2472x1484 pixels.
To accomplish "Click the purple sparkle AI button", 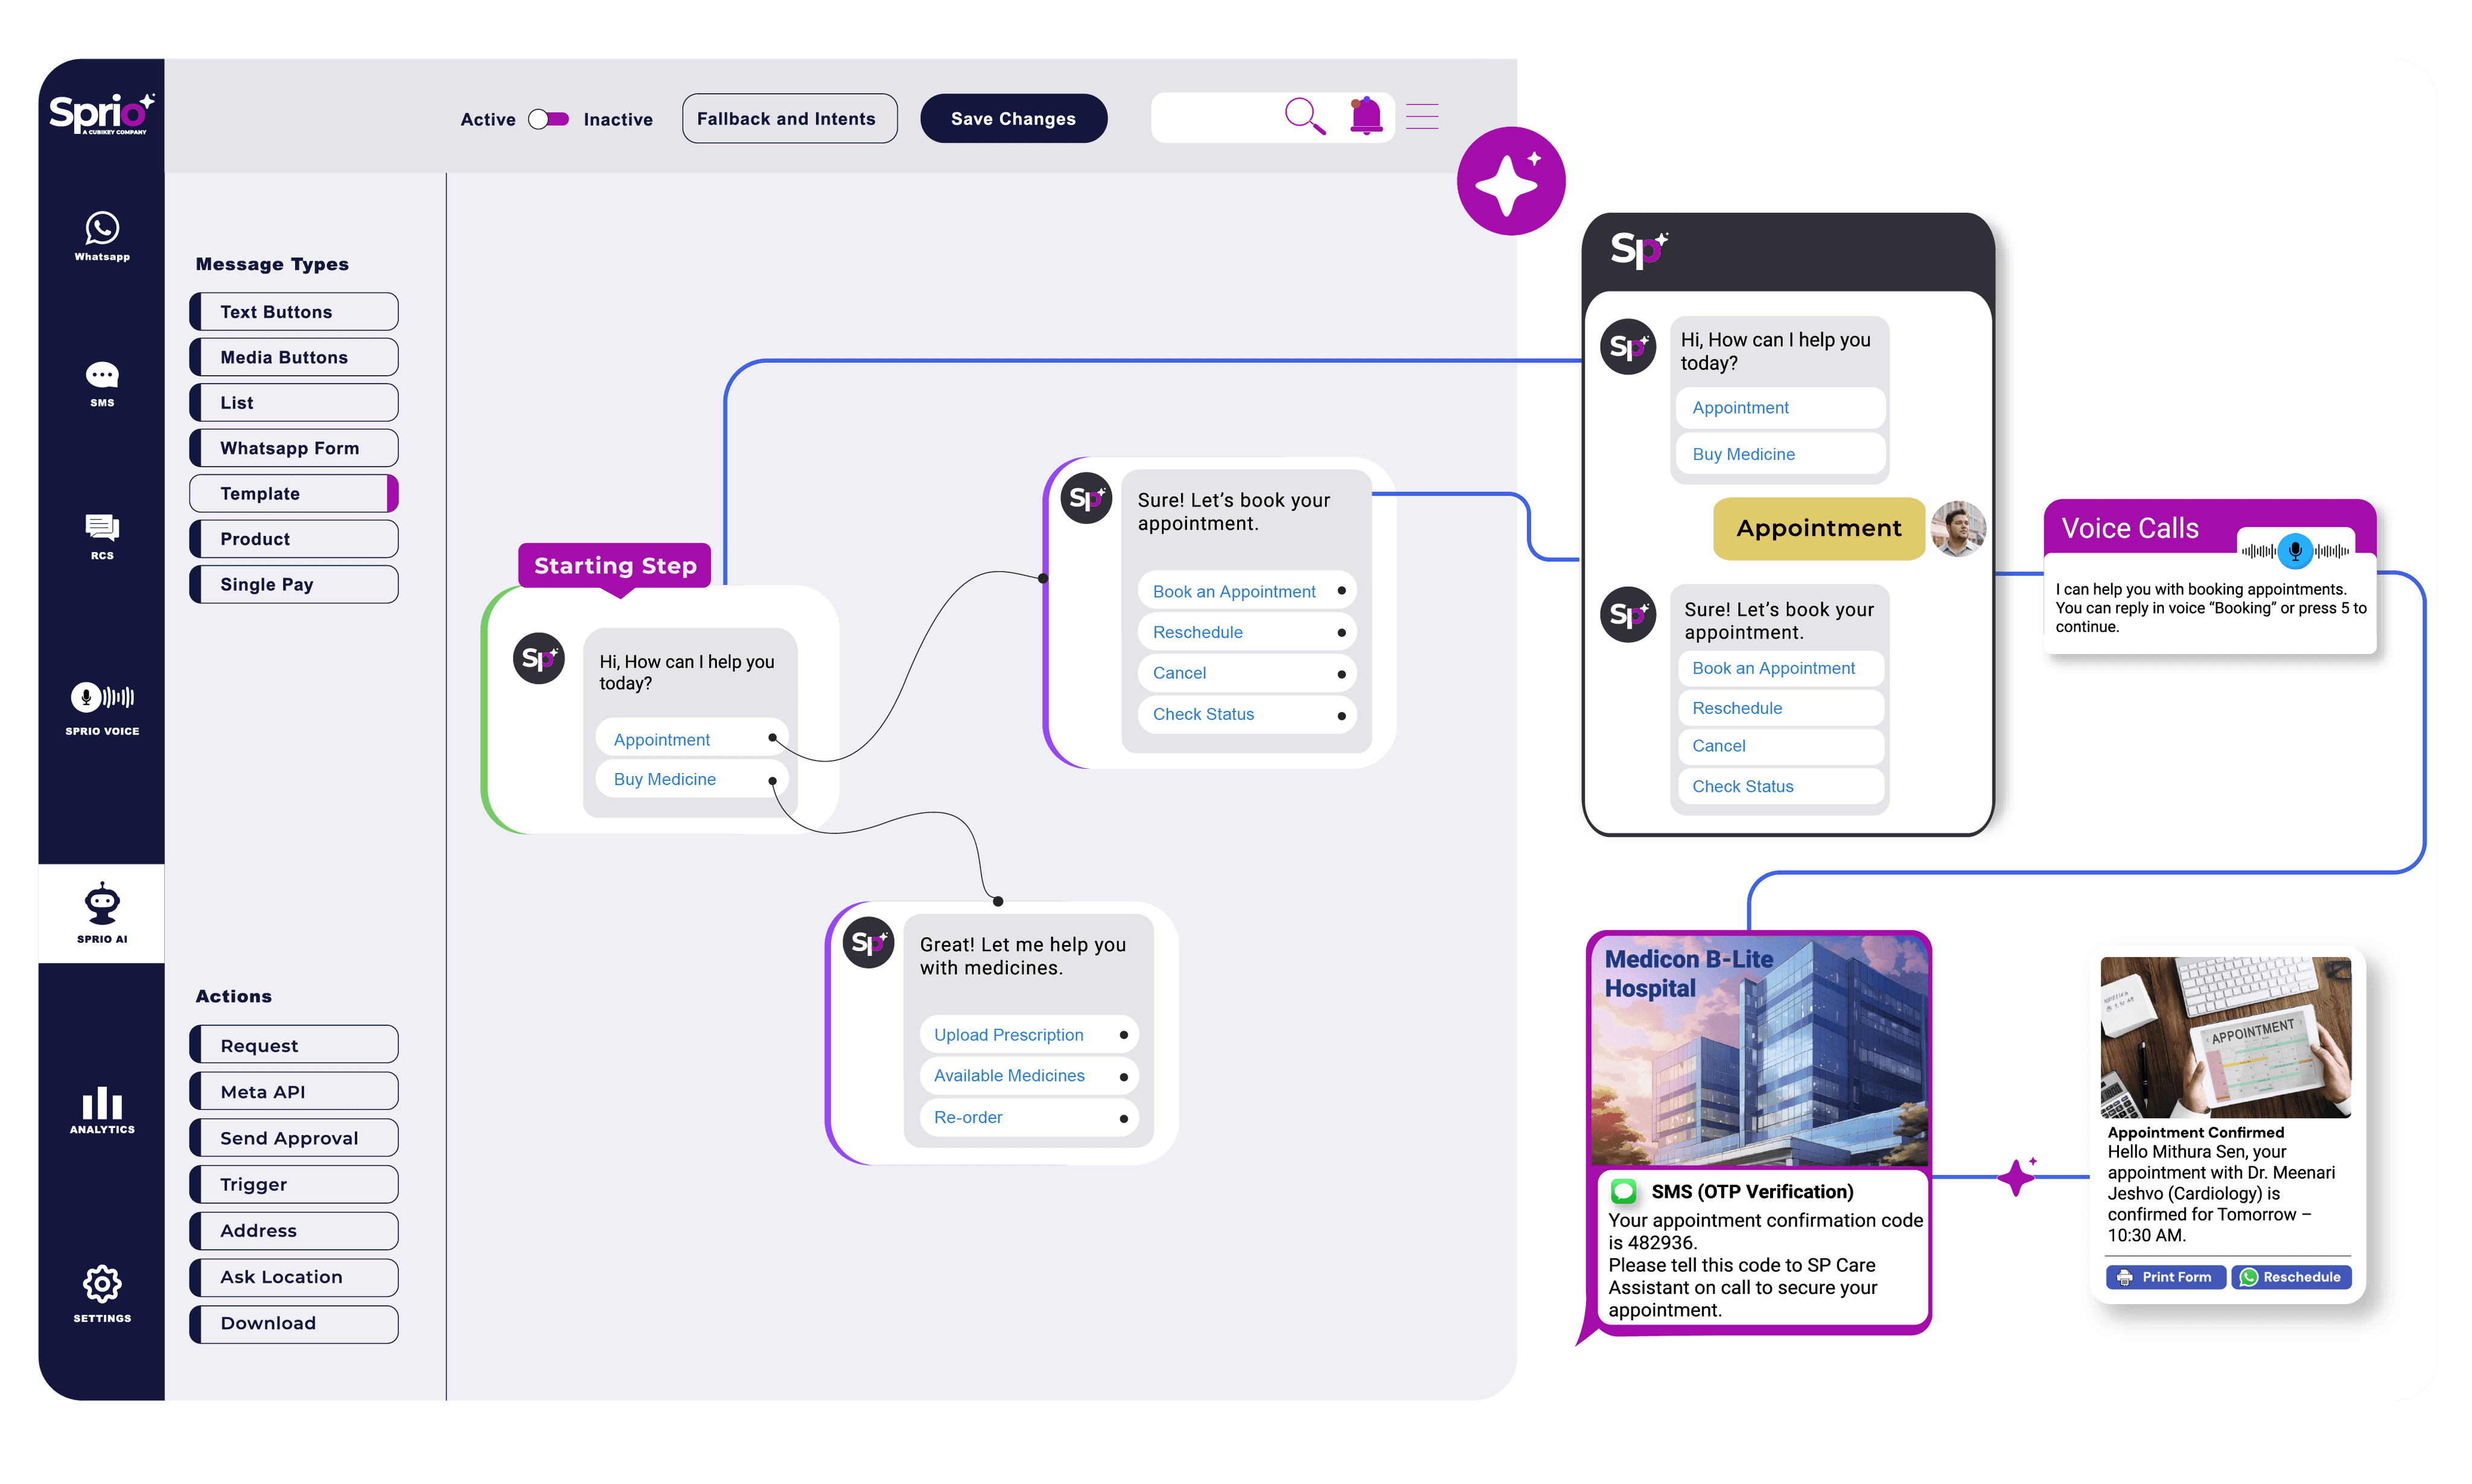I will [1510, 182].
